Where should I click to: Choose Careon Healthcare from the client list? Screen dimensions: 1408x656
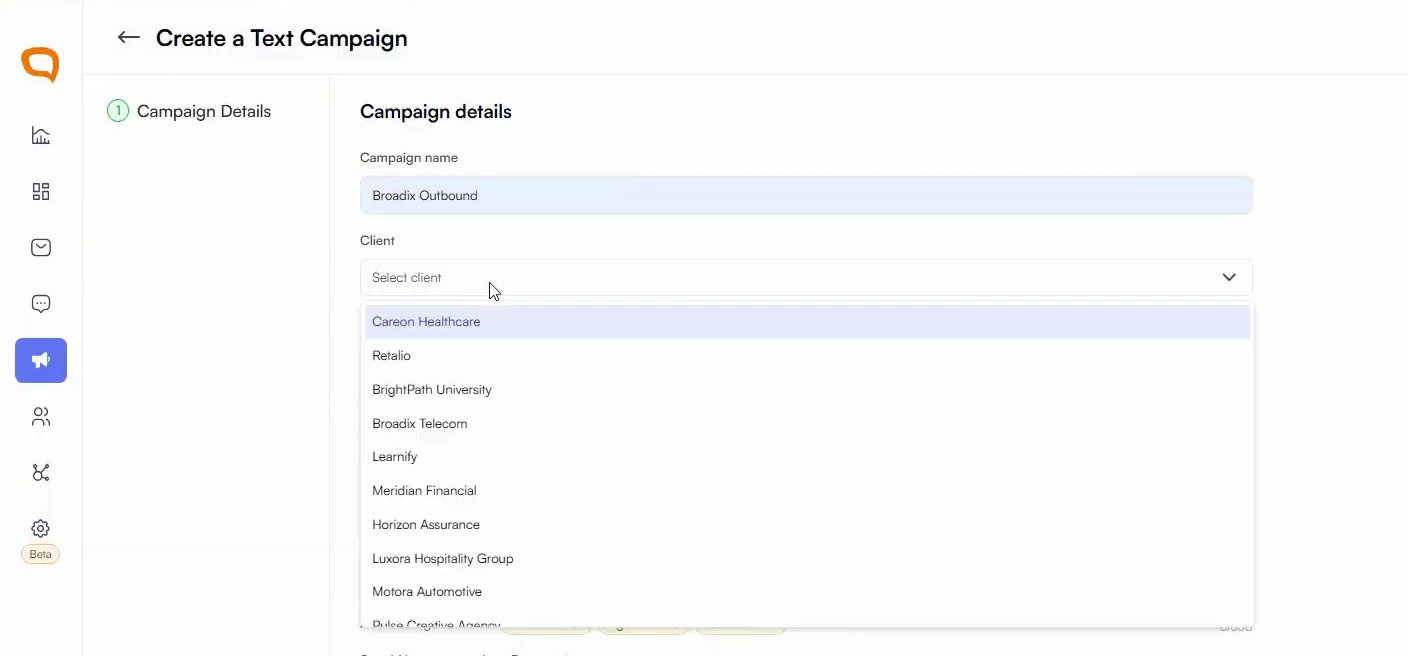coord(807,322)
